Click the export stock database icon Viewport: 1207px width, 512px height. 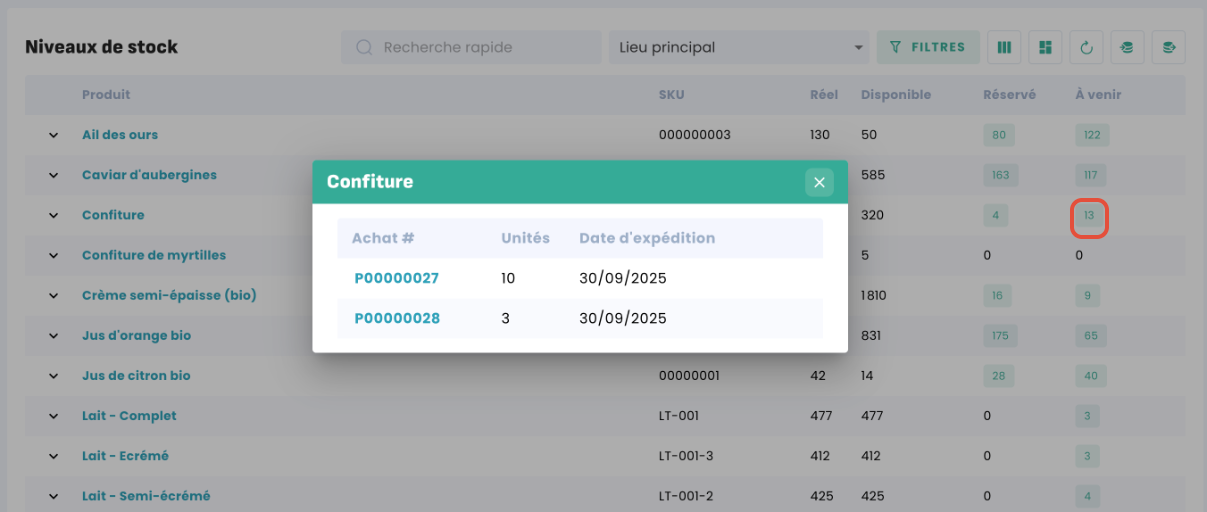click(1168, 47)
